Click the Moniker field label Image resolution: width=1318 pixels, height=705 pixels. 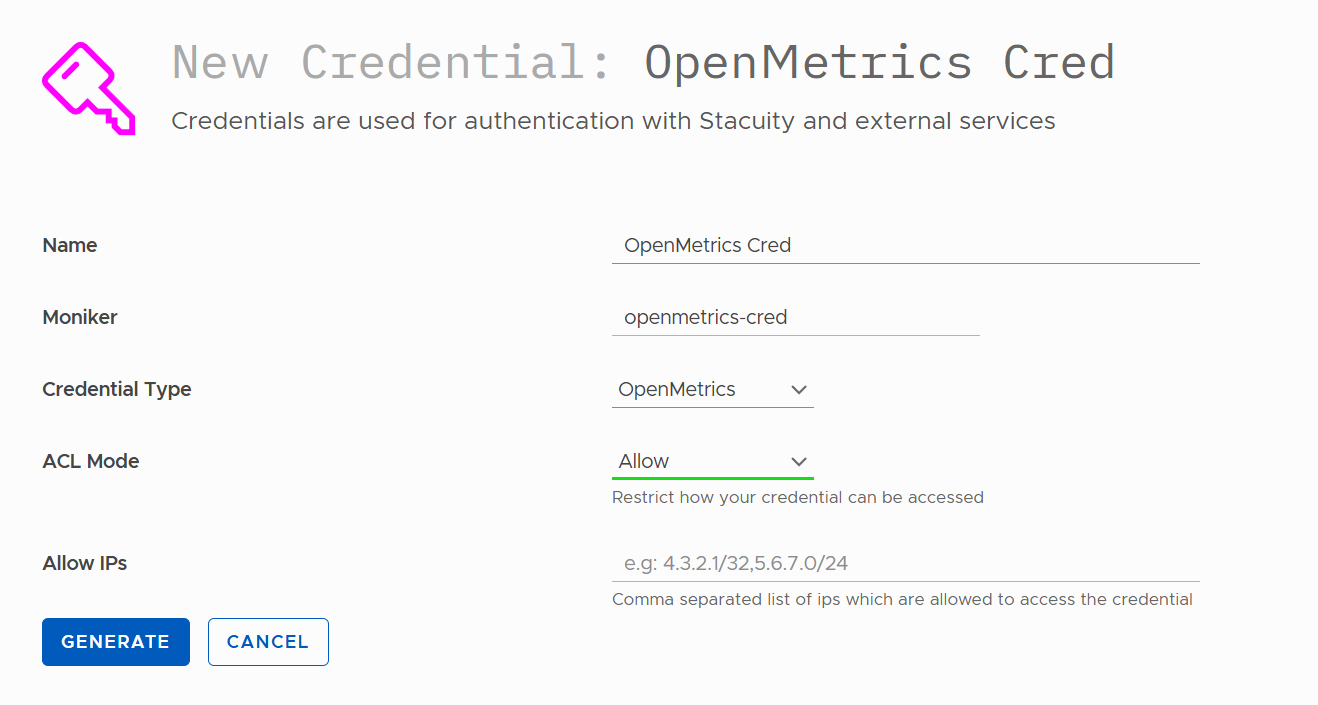pyautogui.click(x=80, y=318)
